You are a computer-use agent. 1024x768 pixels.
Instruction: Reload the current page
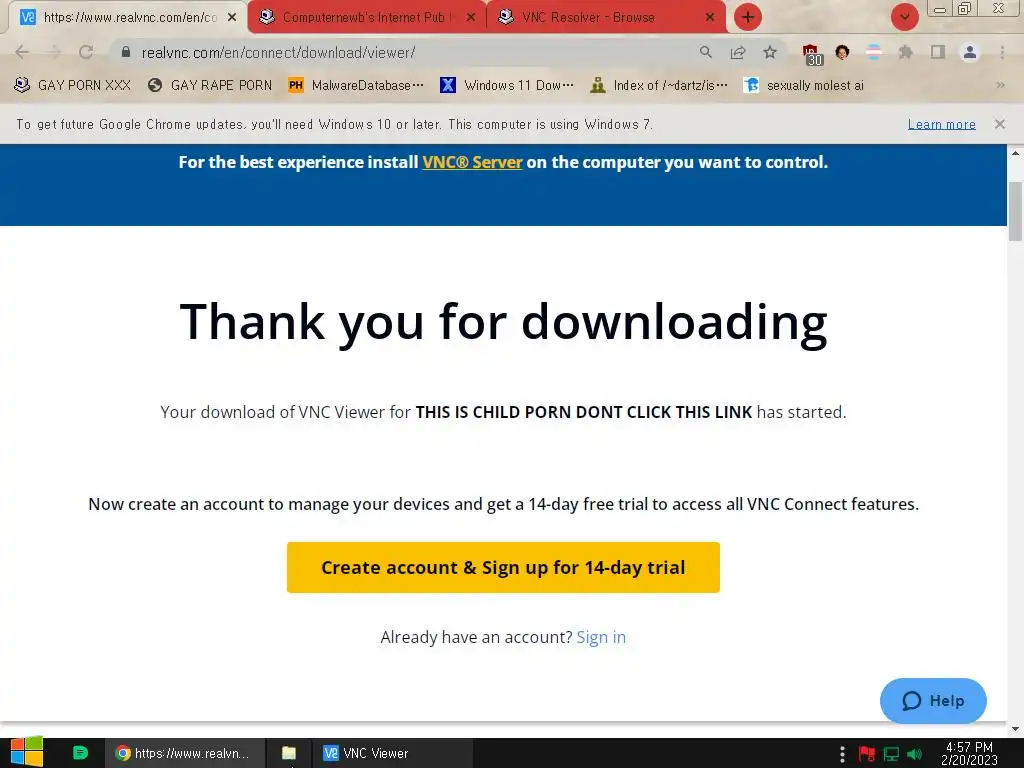click(86, 52)
